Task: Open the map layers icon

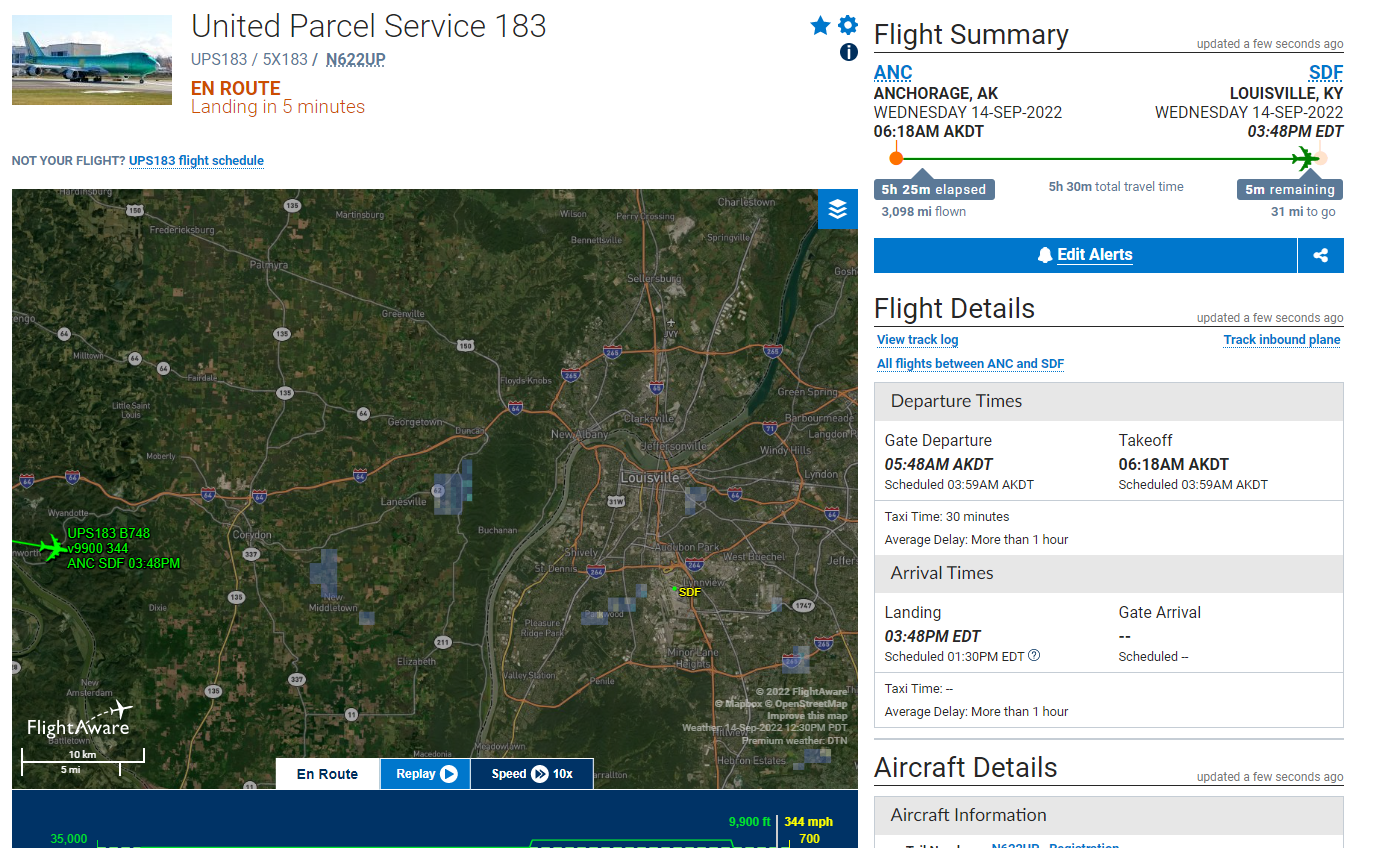Action: [x=837, y=209]
